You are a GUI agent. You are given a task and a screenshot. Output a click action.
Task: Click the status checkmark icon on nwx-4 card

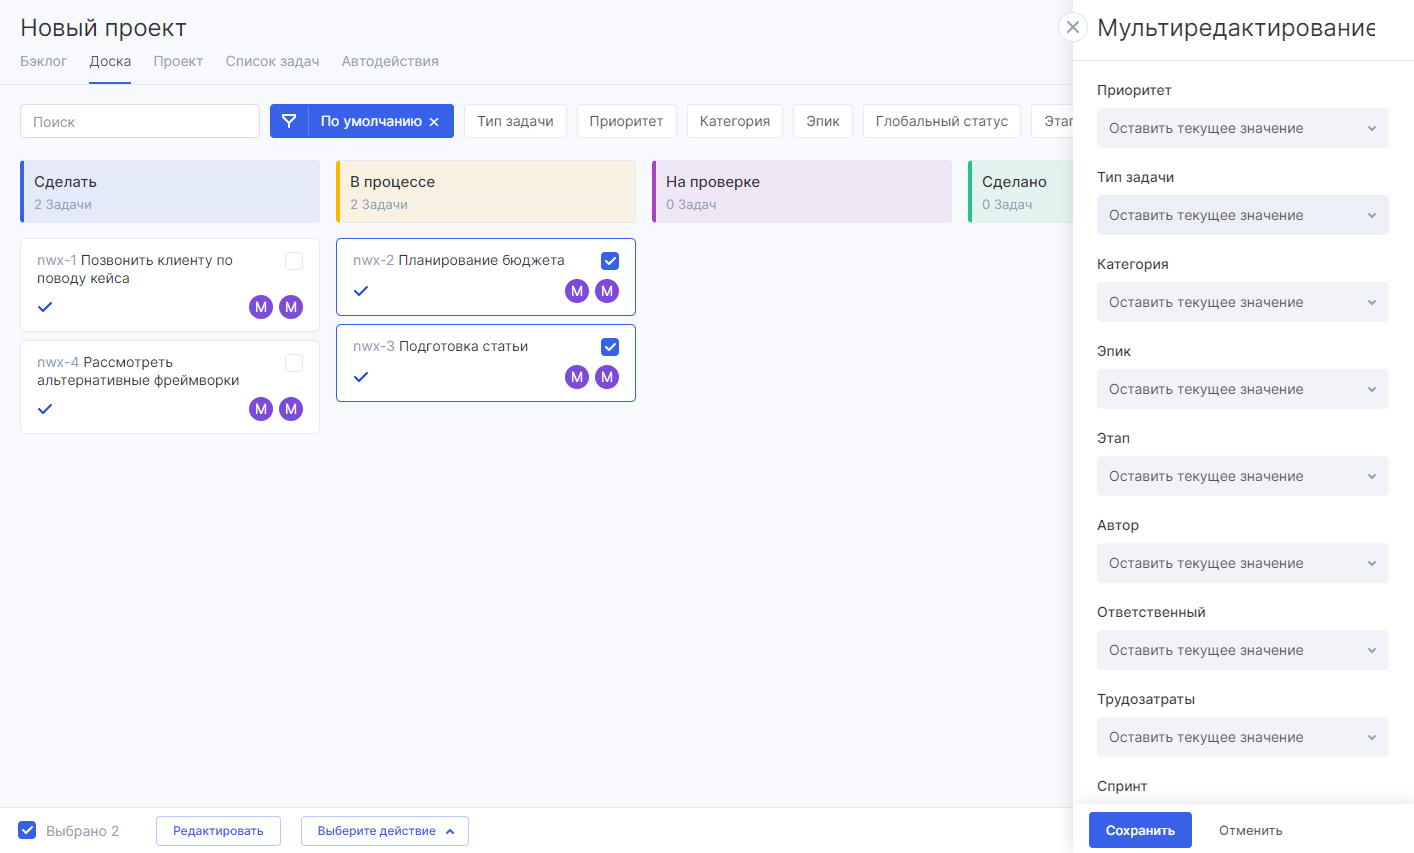click(45, 409)
